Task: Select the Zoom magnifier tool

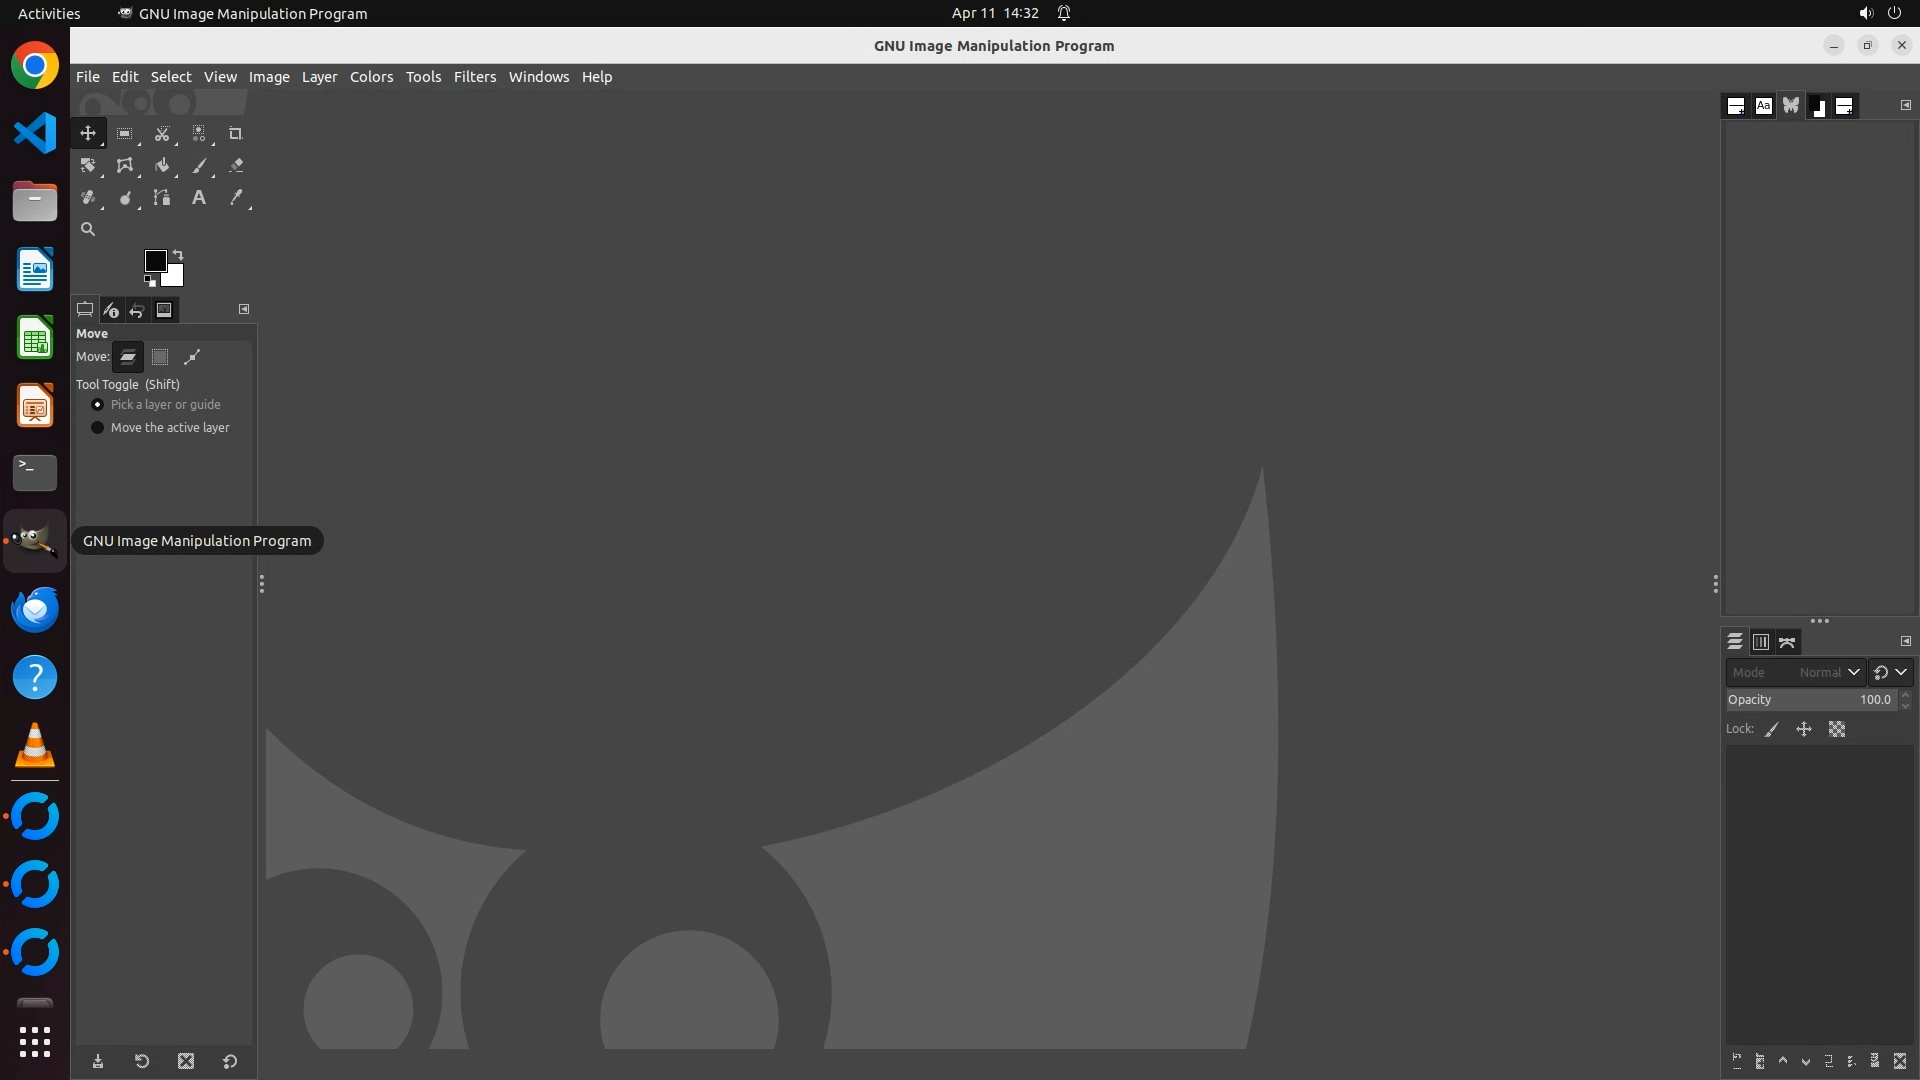Action: coord(88,230)
